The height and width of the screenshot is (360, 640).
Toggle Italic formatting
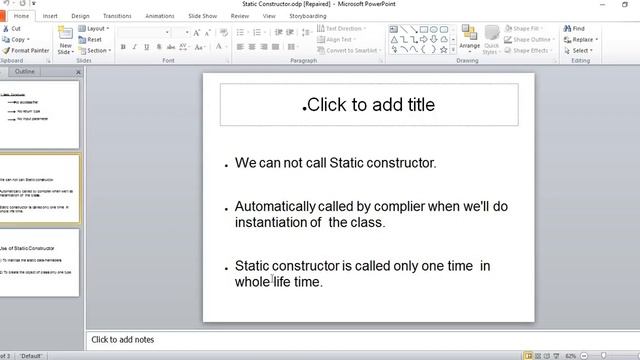tap(135, 47)
